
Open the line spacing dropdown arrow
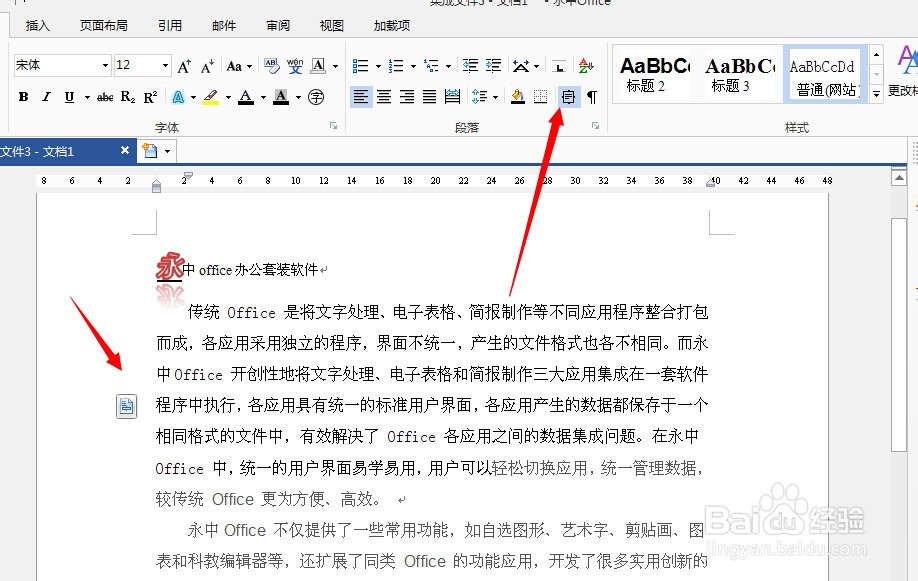495,97
